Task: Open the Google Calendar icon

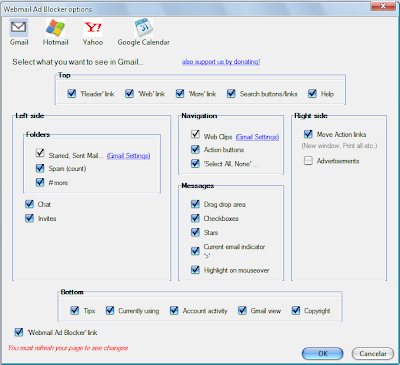Action: coord(143,28)
